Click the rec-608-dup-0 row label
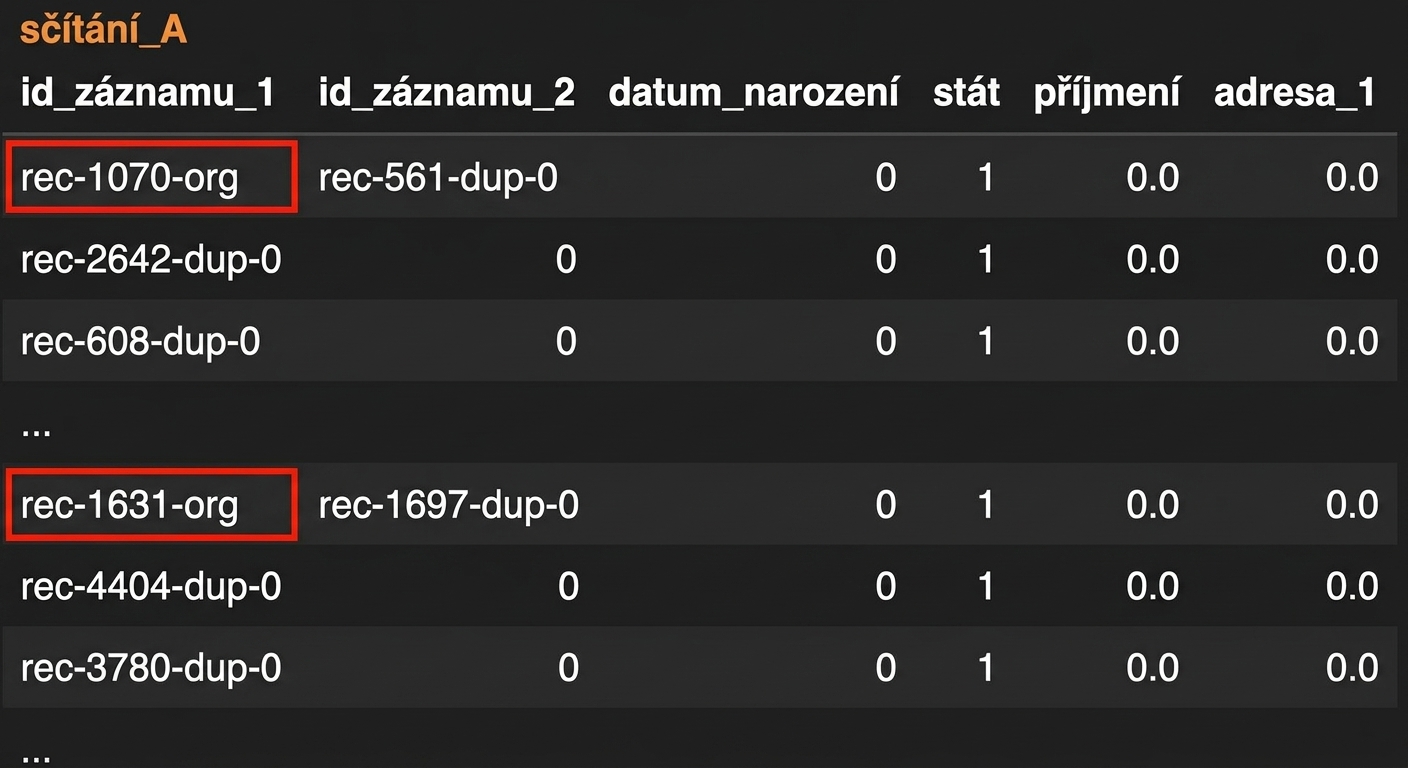Screen dimensions: 1408x768 pos(140,342)
